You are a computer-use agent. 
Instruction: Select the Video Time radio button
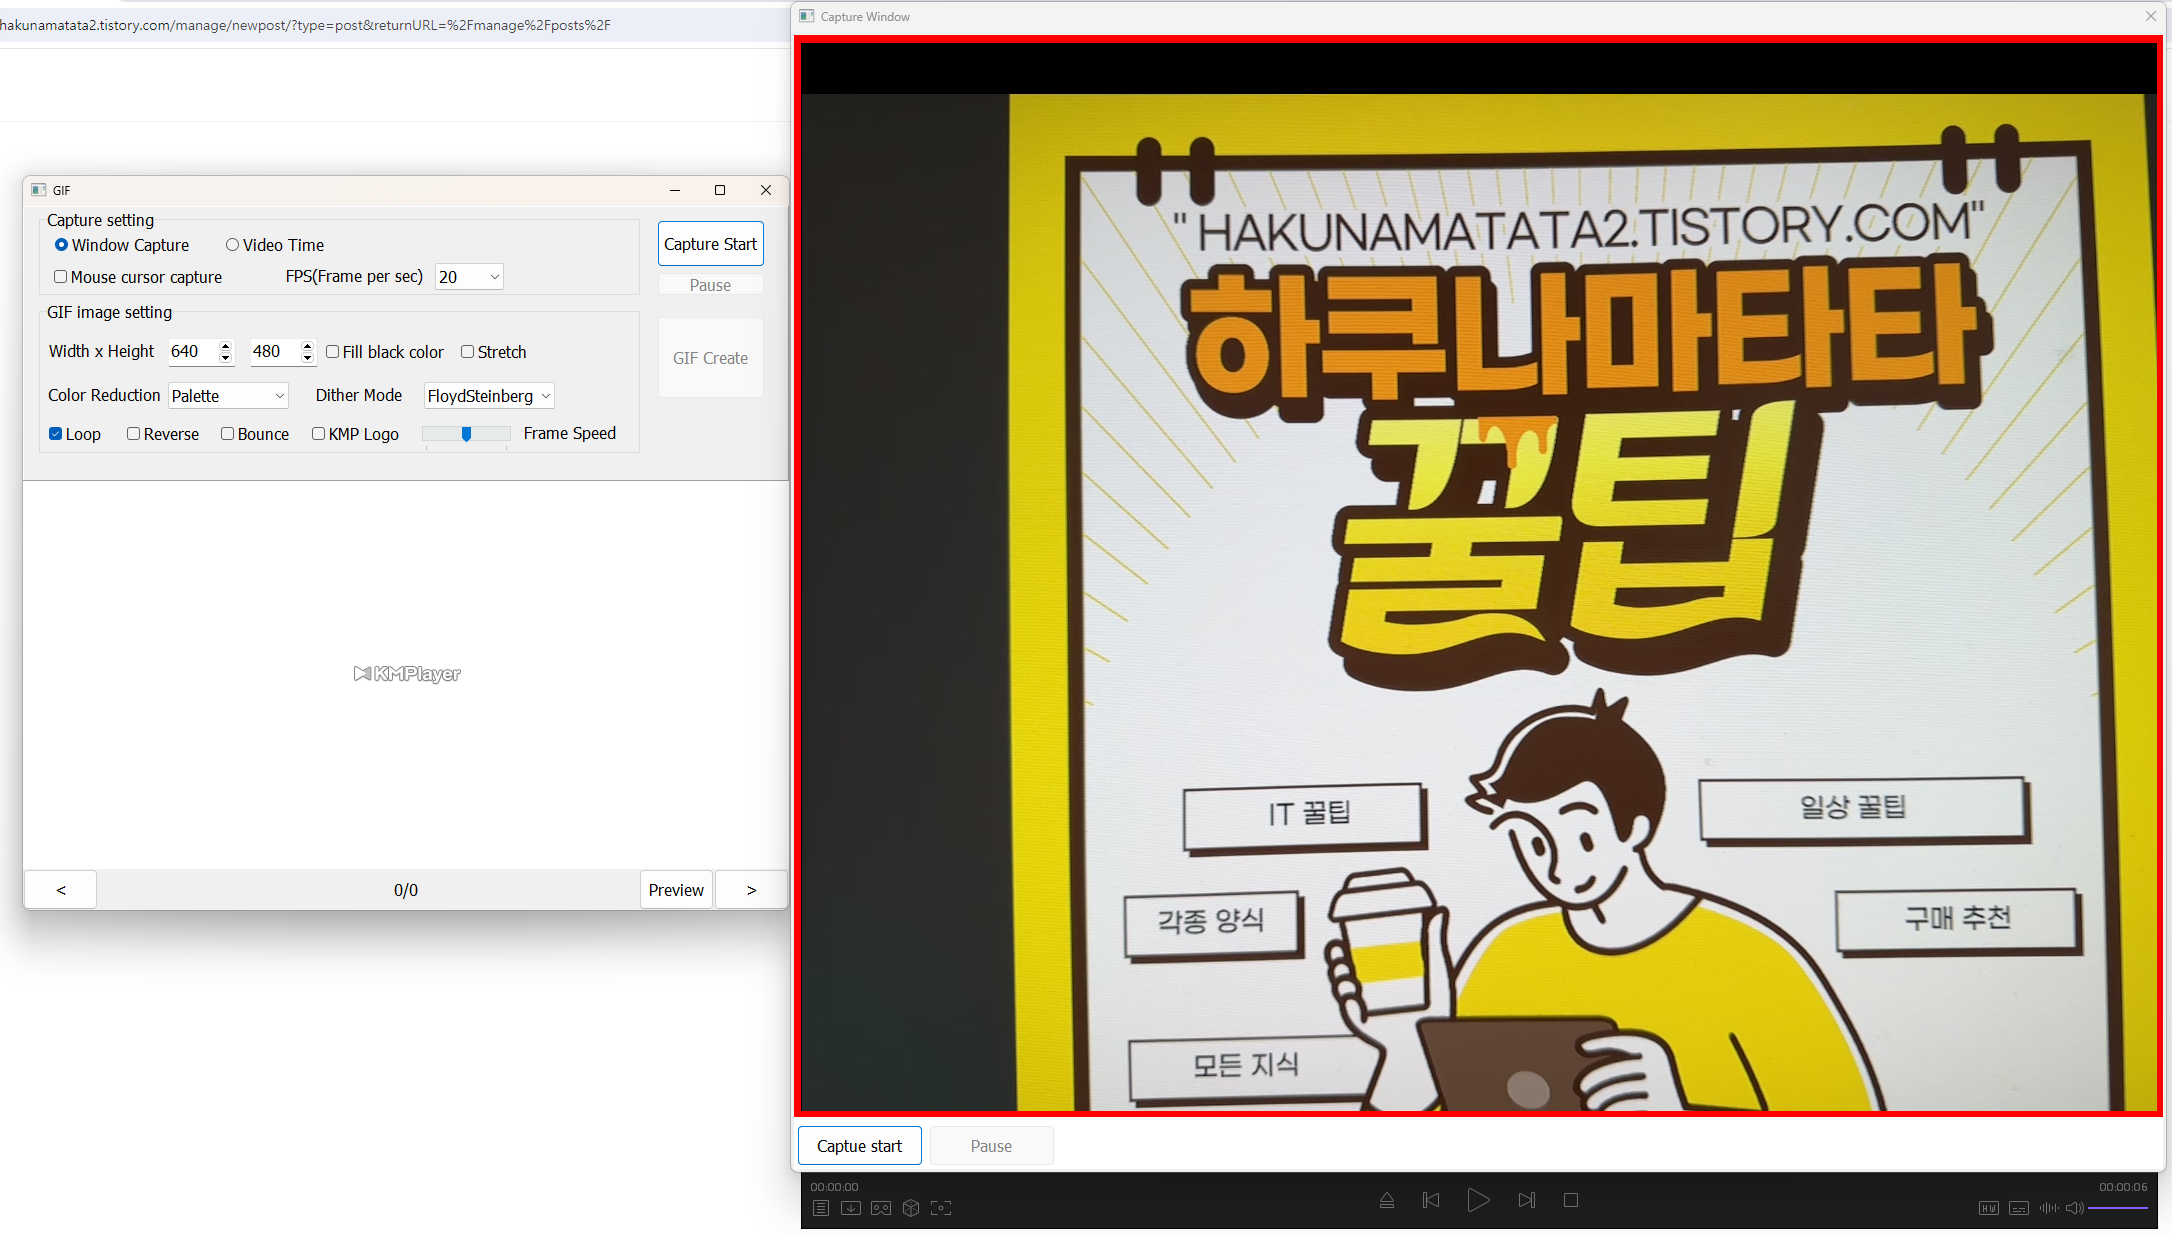232,245
